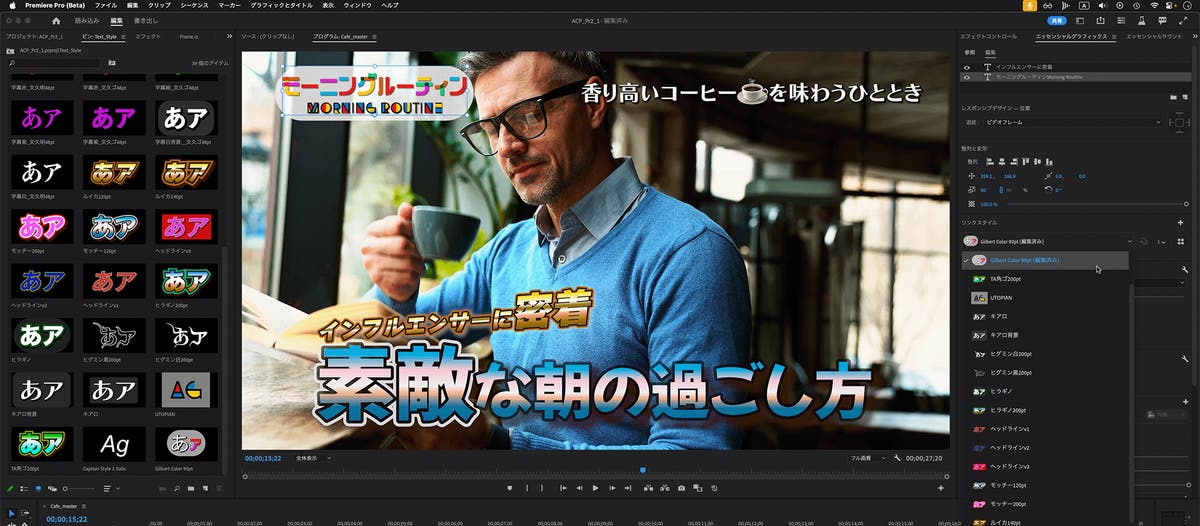Go to the Home screen icon
This screenshot has width=1200, height=526.
pos(55,20)
